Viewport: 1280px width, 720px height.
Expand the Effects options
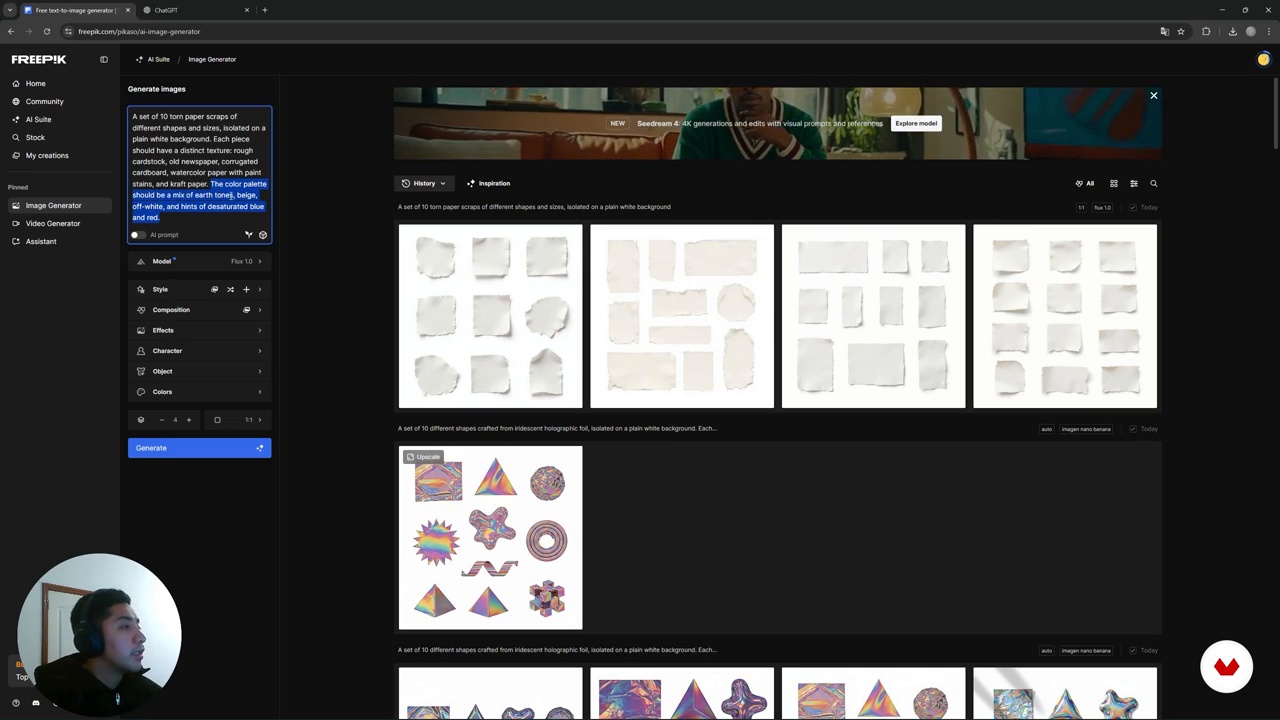[x=199, y=330]
